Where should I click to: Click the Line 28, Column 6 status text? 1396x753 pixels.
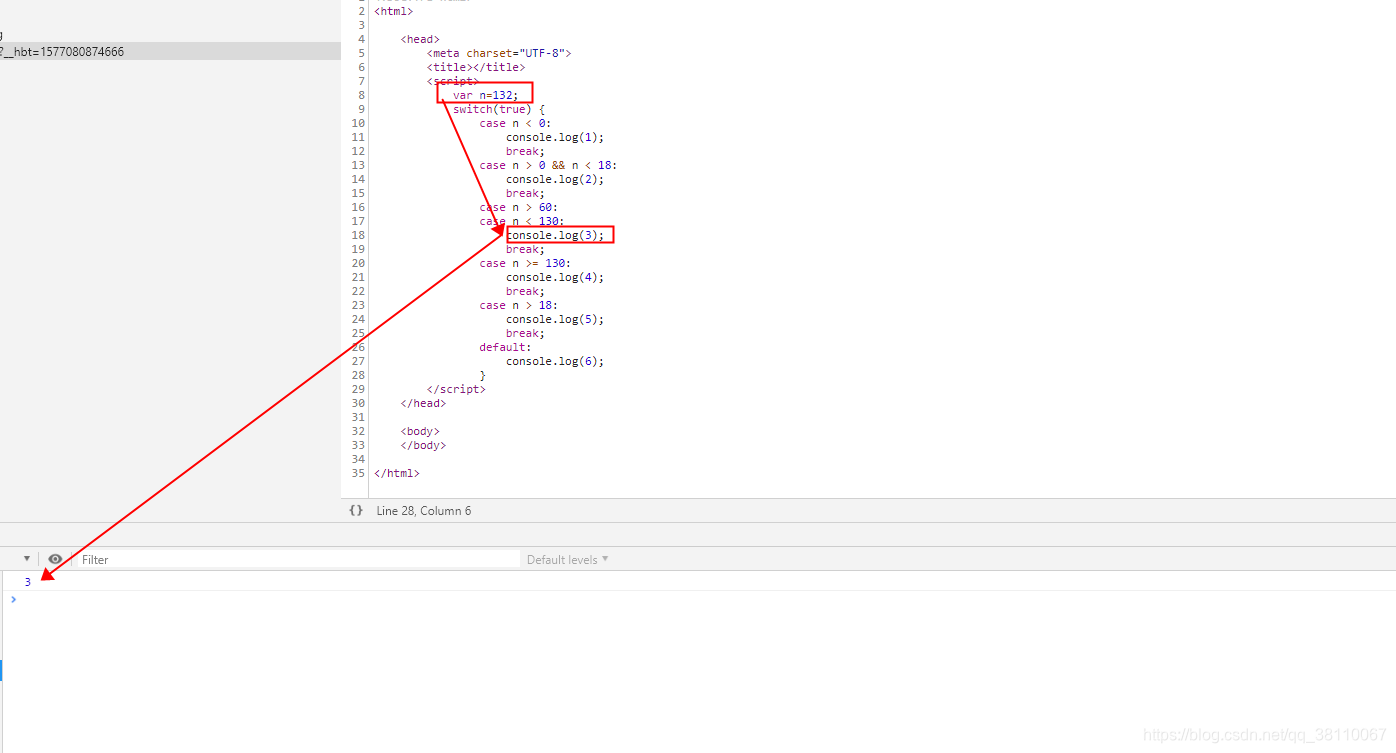pyautogui.click(x=422, y=510)
